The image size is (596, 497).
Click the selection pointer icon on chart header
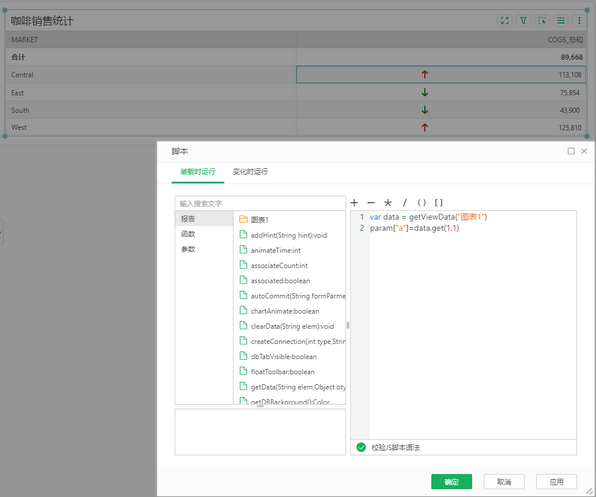tap(542, 21)
